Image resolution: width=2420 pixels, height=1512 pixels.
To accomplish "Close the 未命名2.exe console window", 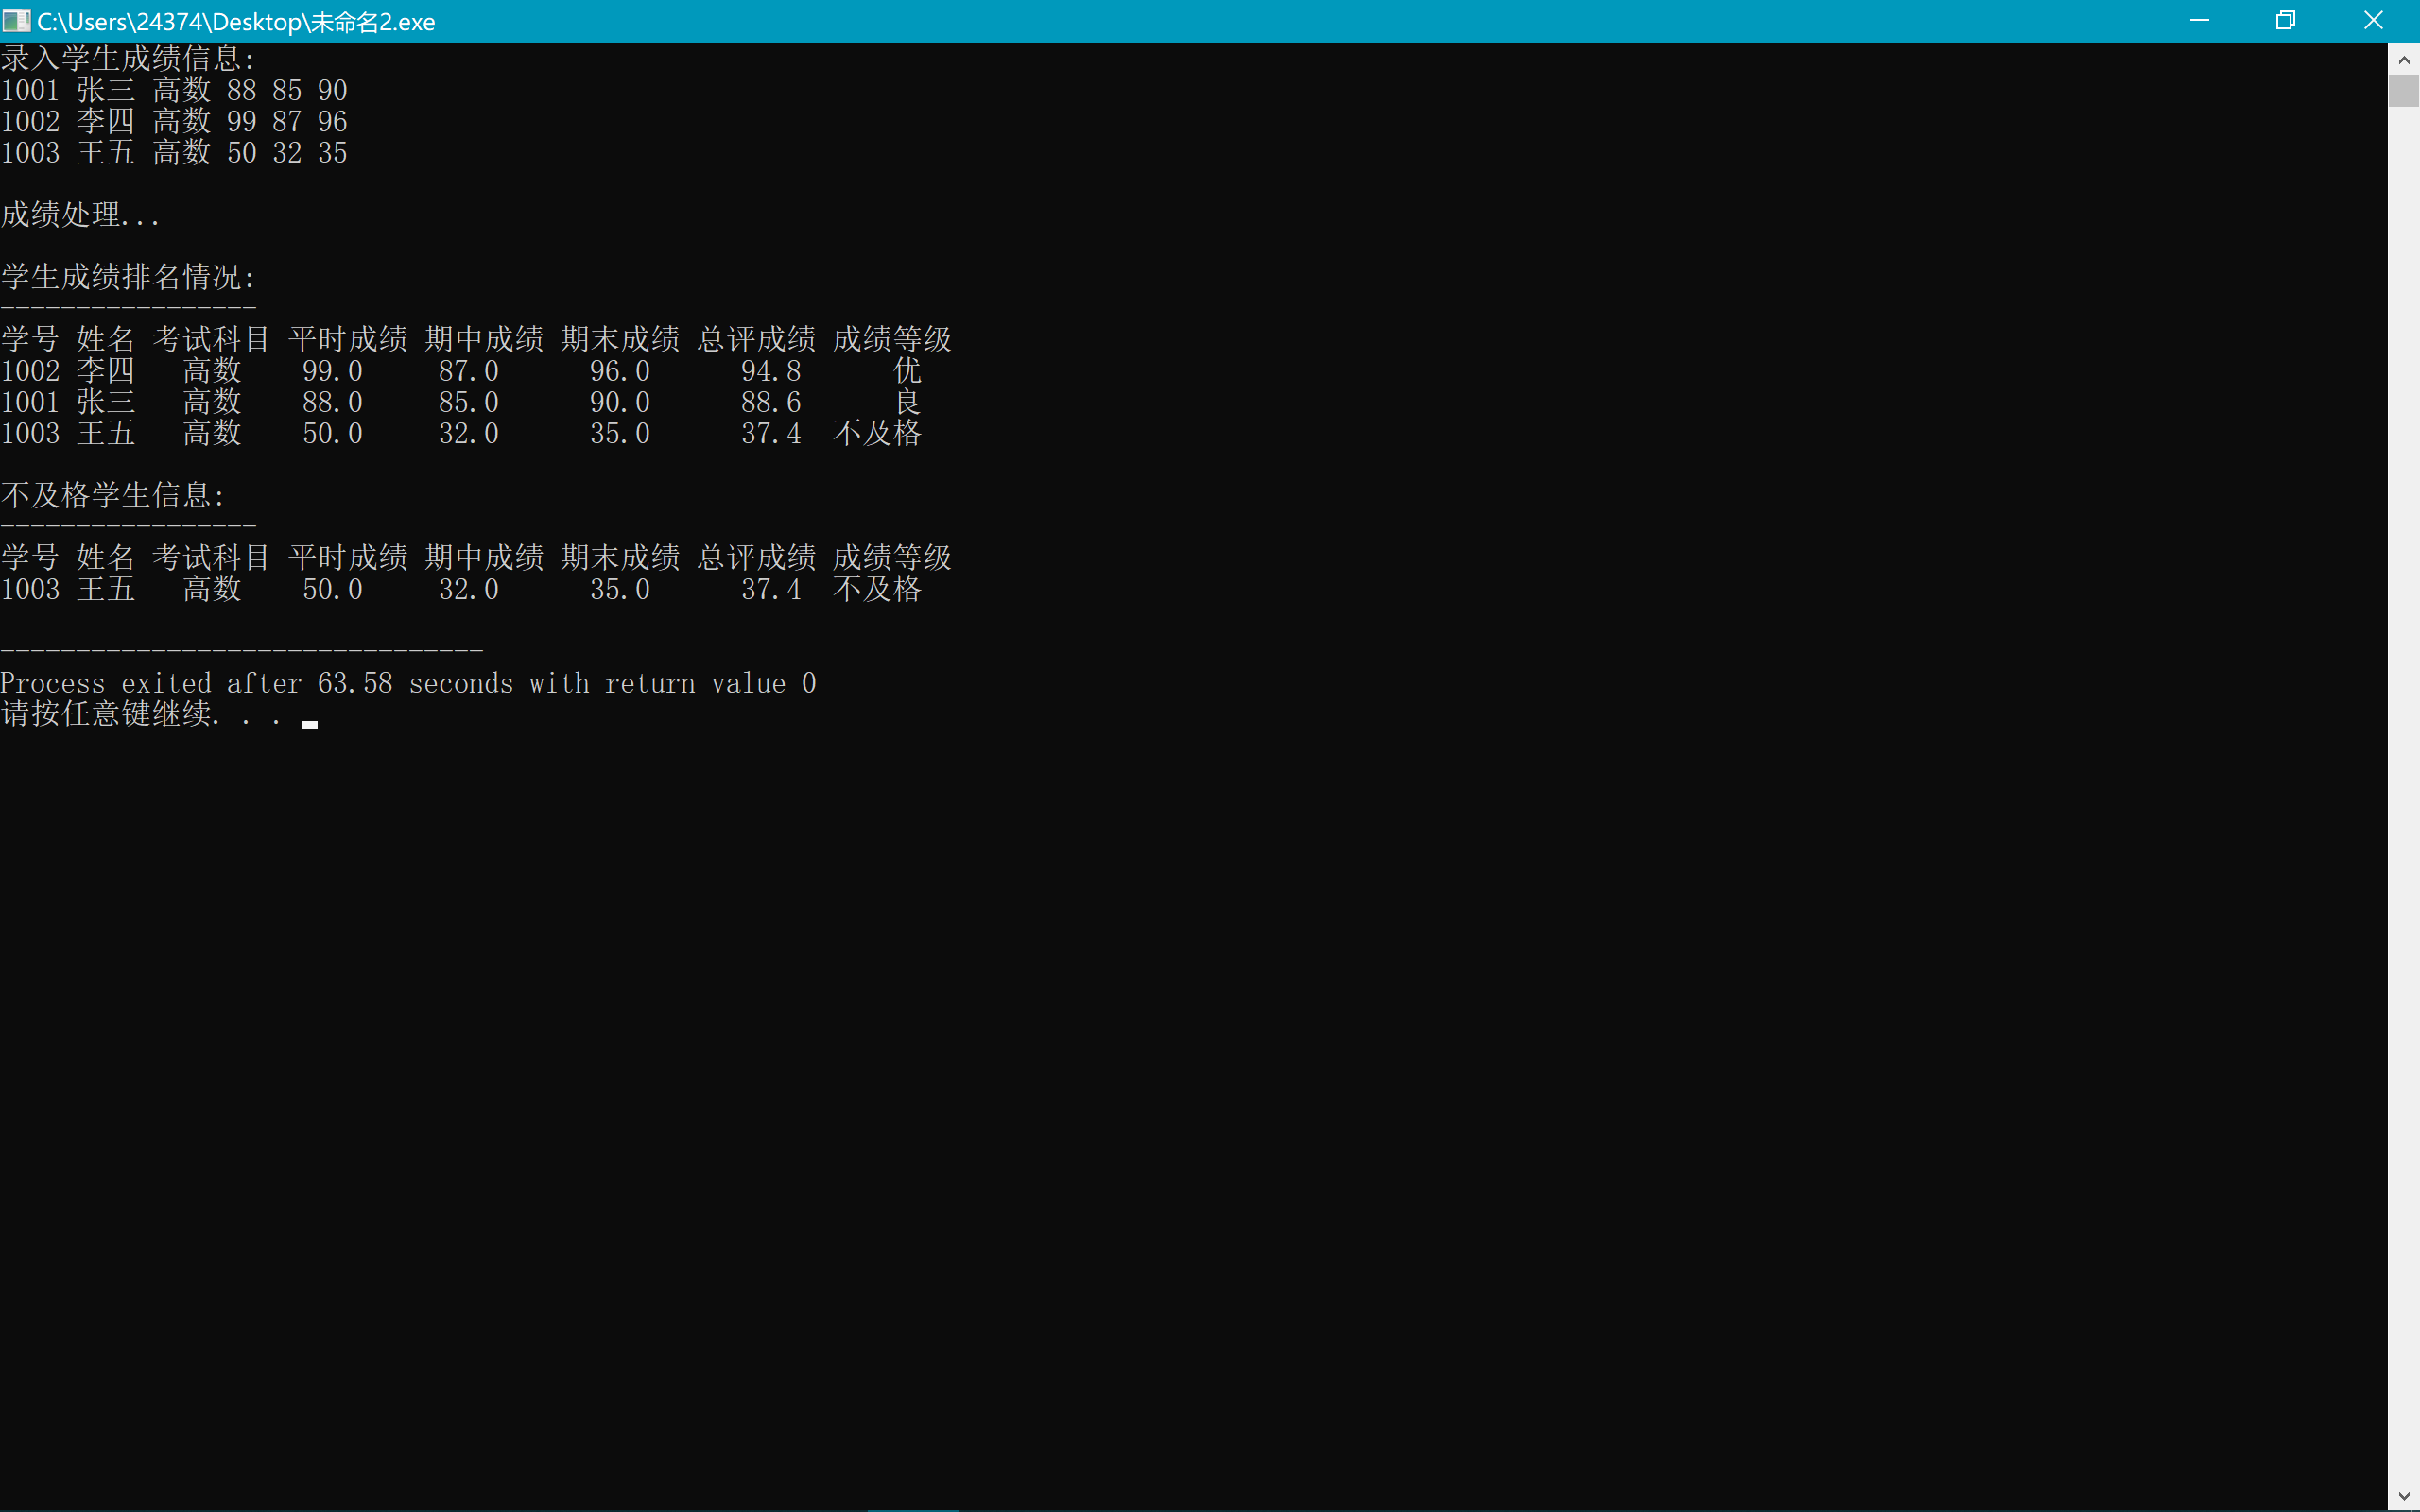I will tap(2373, 20).
